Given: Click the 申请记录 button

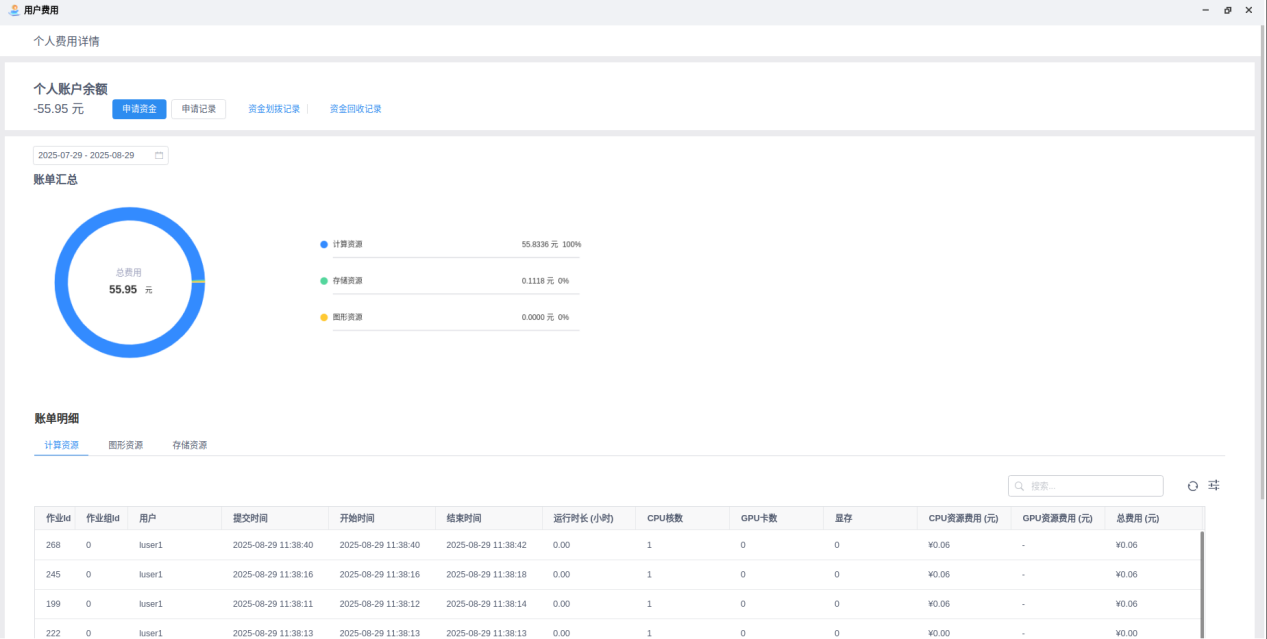Looking at the screenshot, I should 199,109.
